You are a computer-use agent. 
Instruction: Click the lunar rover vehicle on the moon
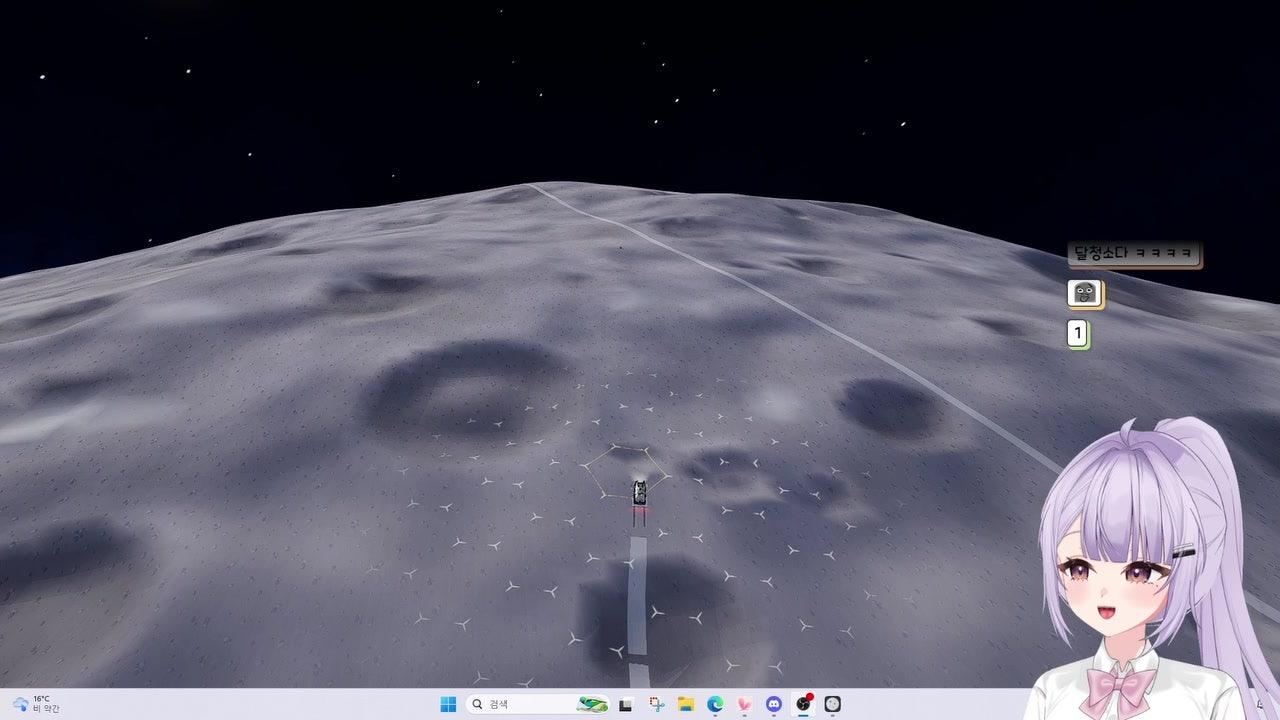639,492
